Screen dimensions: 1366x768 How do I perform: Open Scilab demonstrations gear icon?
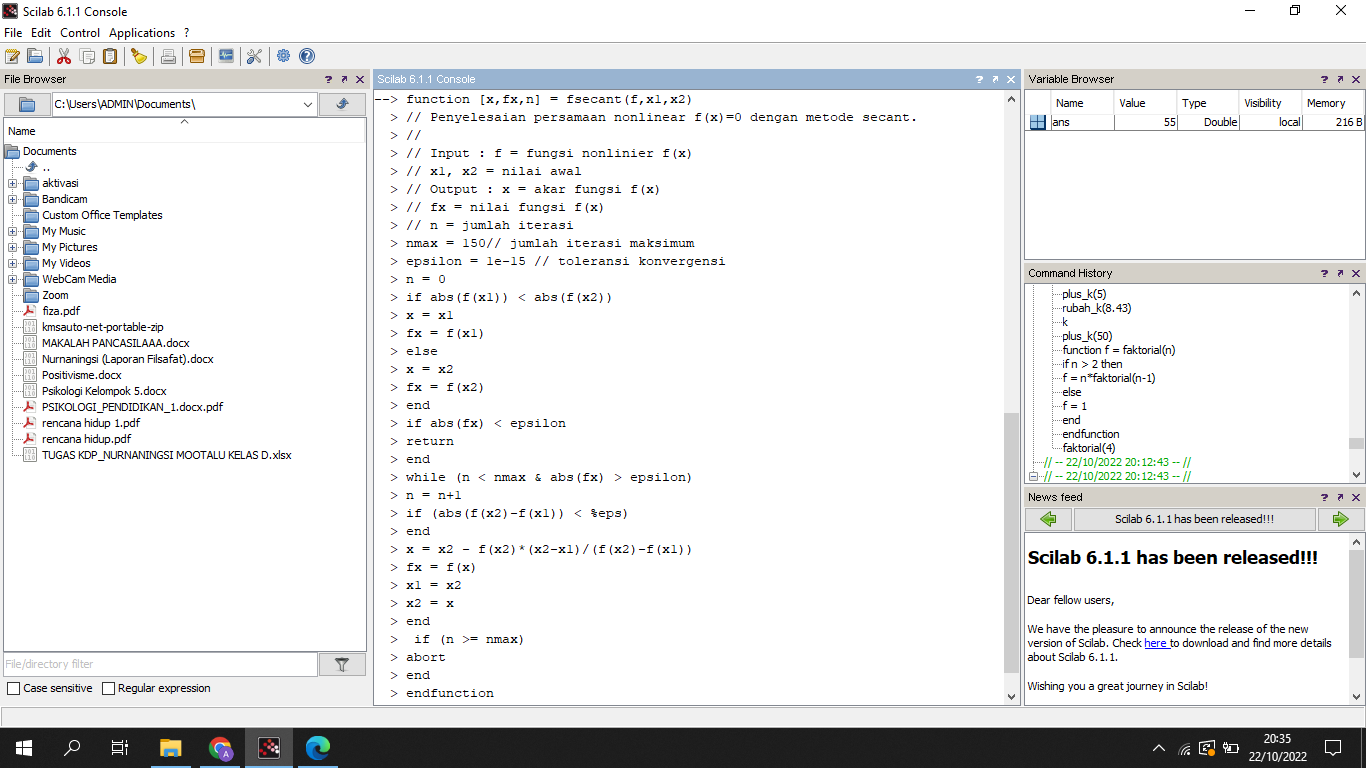284,56
